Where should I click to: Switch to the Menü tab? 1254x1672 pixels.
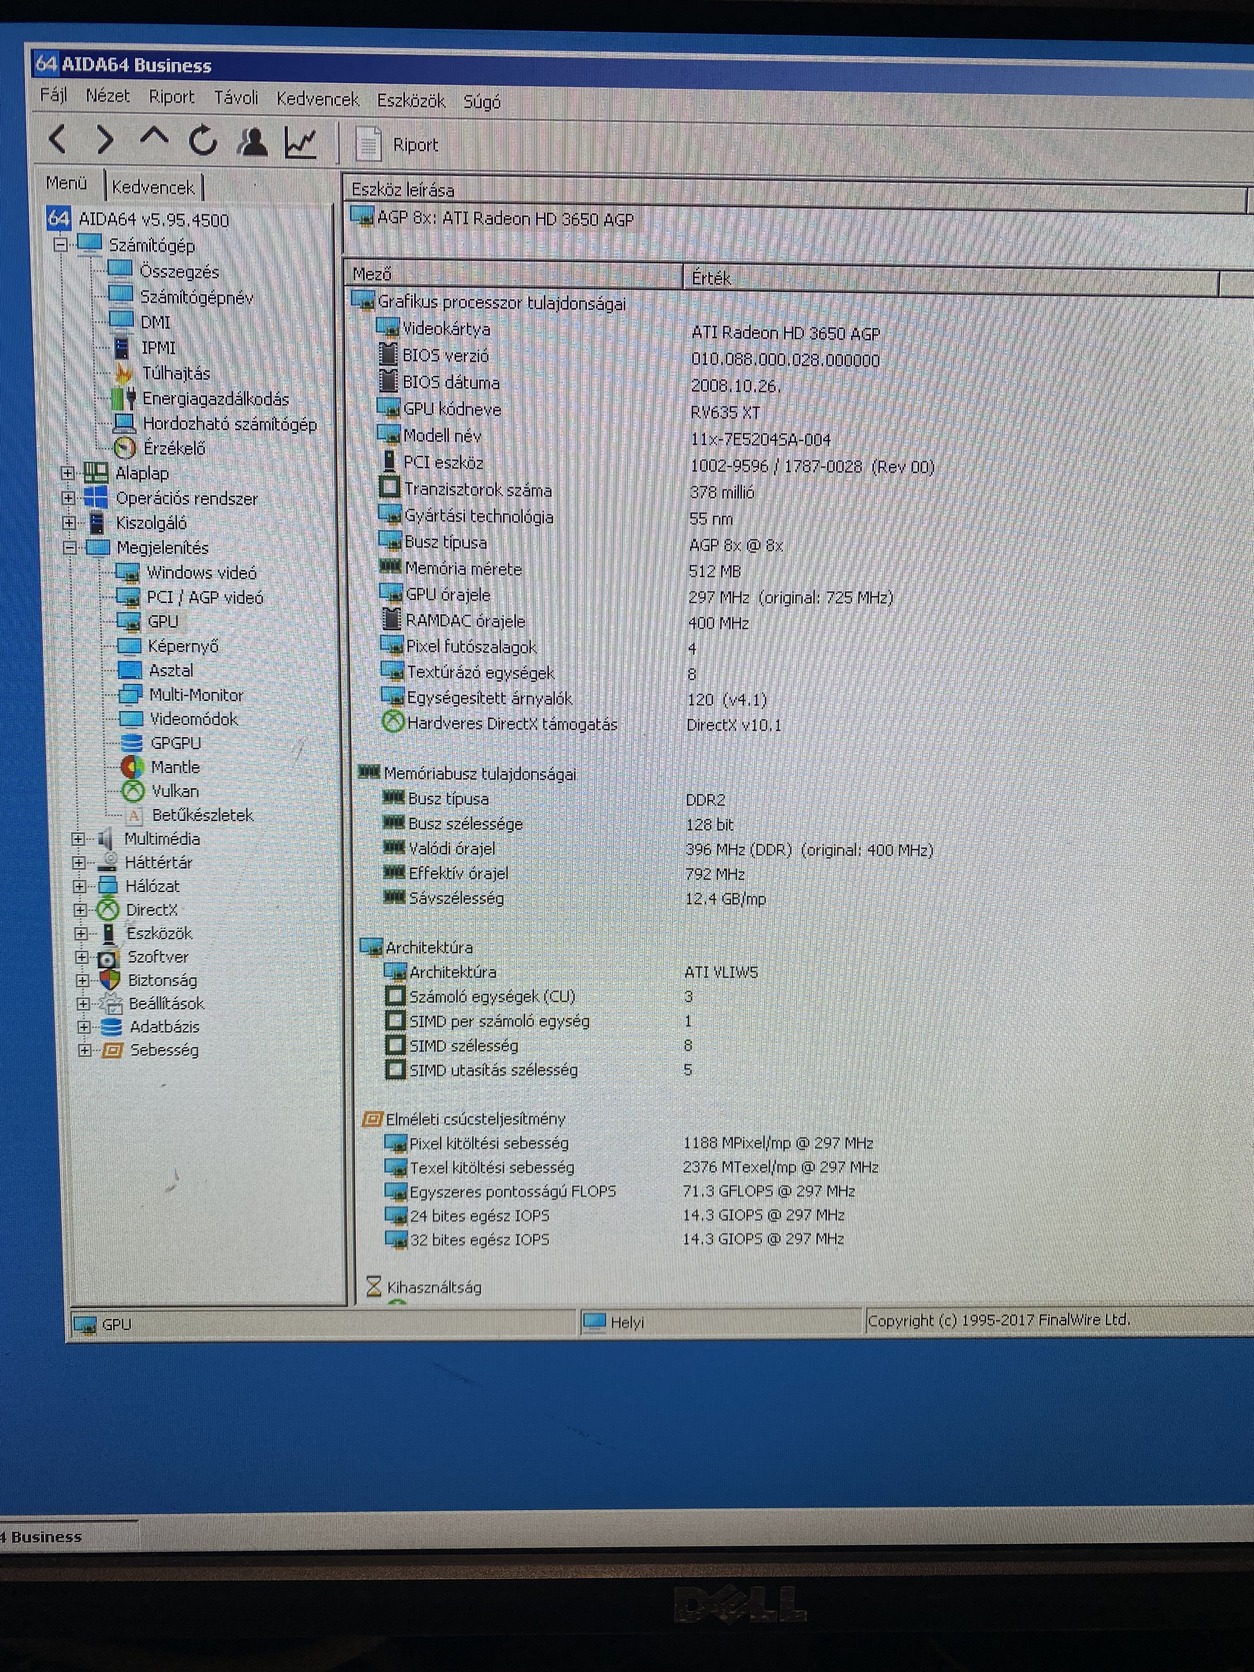tap(67, 183)
